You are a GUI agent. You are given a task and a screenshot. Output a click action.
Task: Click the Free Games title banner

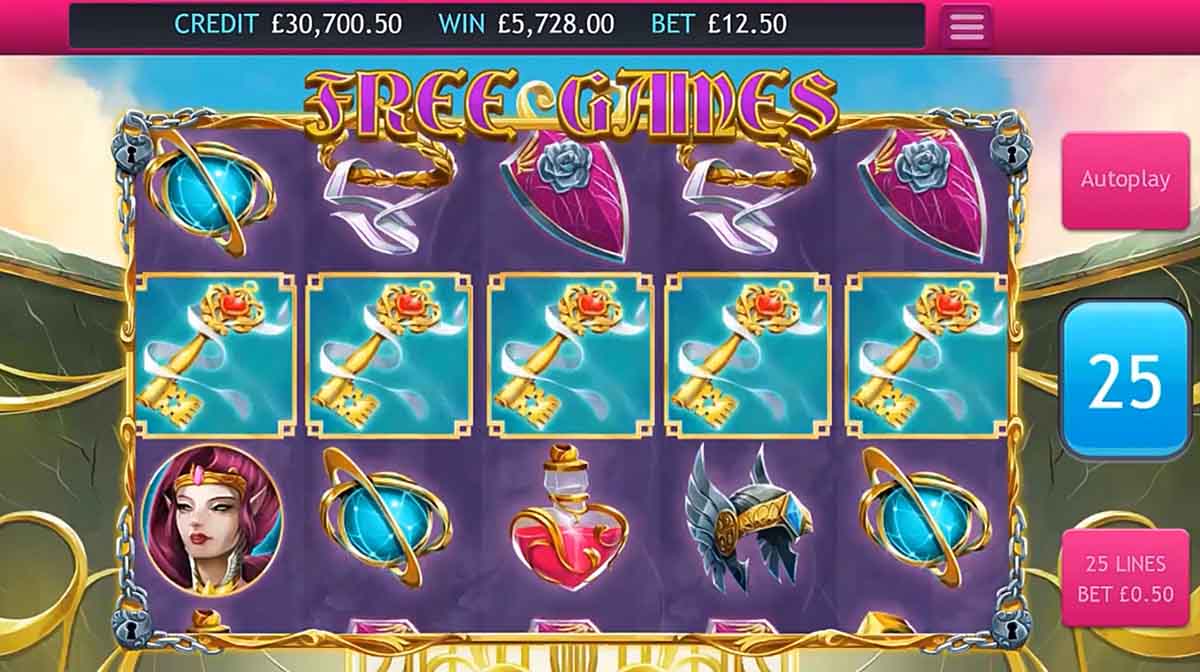pyautogui.click(x=570, y=103)
